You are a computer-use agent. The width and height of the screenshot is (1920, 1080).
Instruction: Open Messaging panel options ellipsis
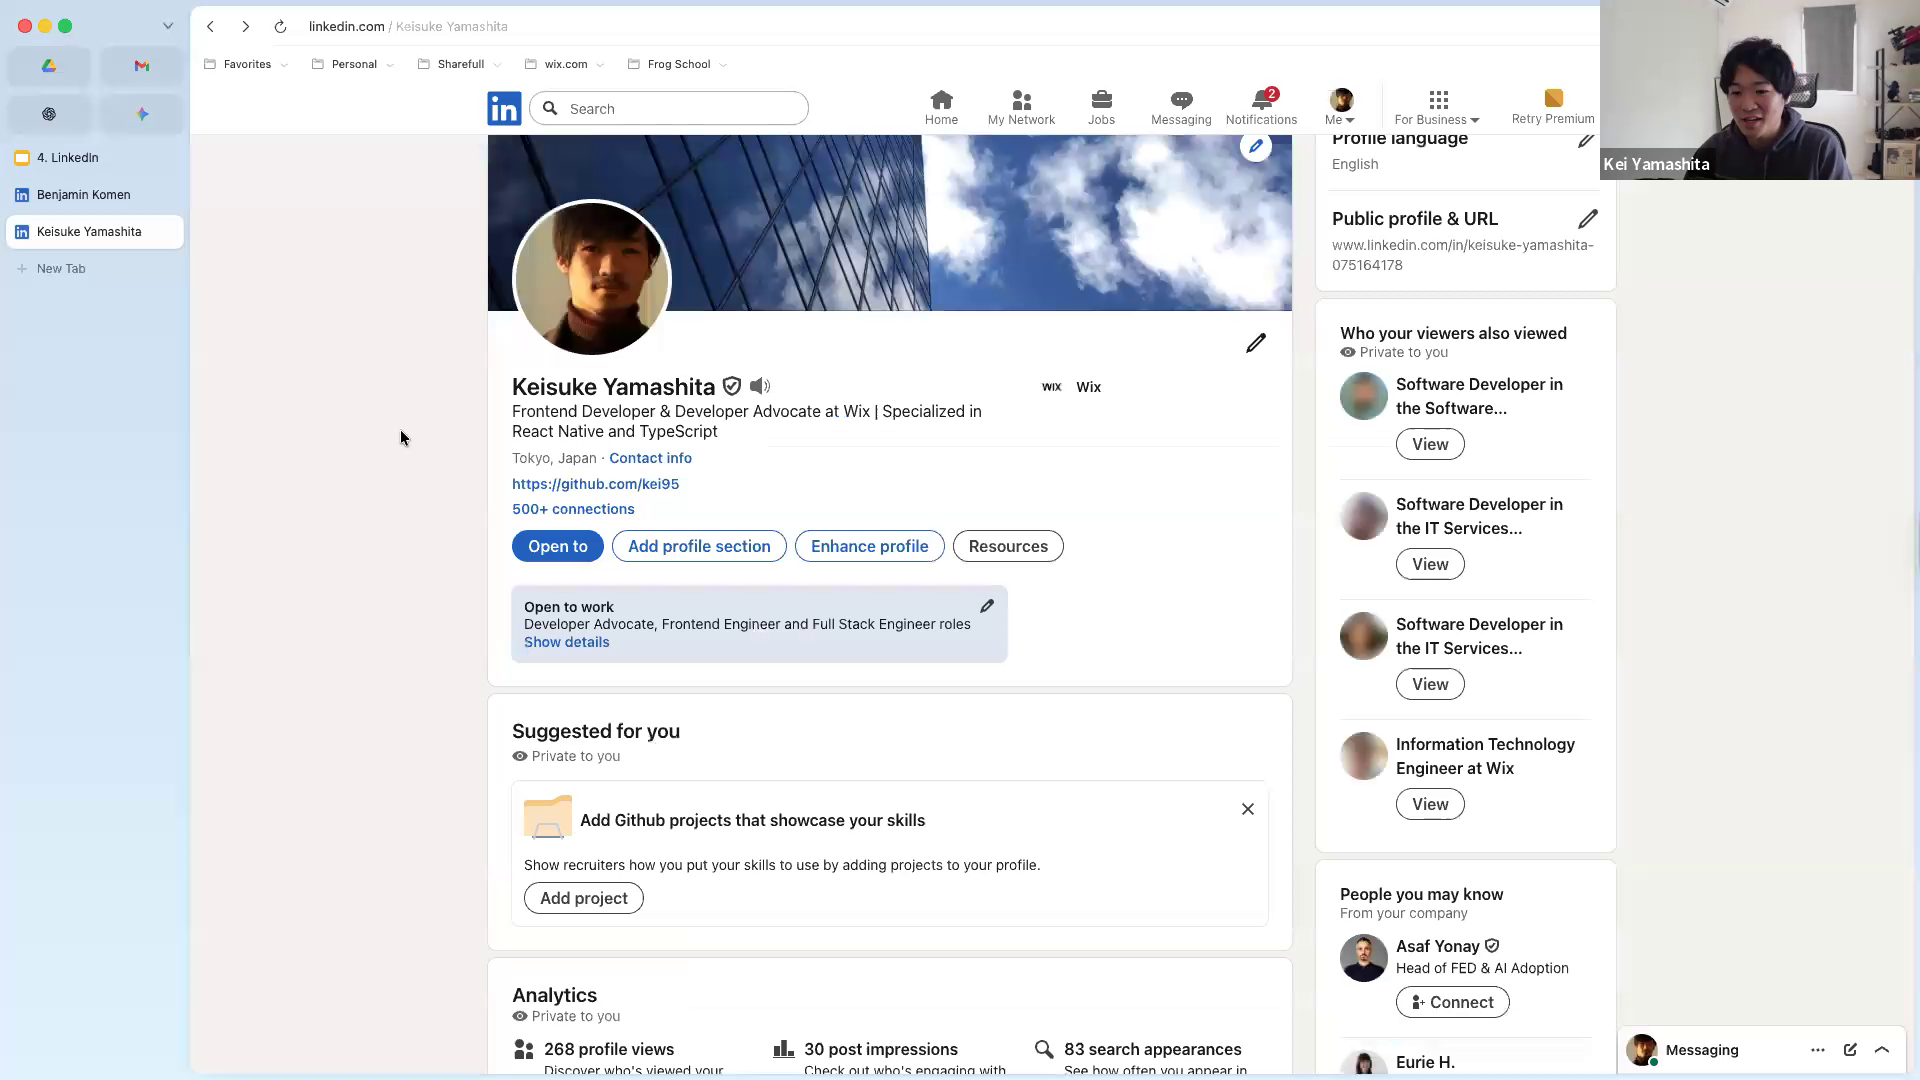click(x=1818, y=1049)
